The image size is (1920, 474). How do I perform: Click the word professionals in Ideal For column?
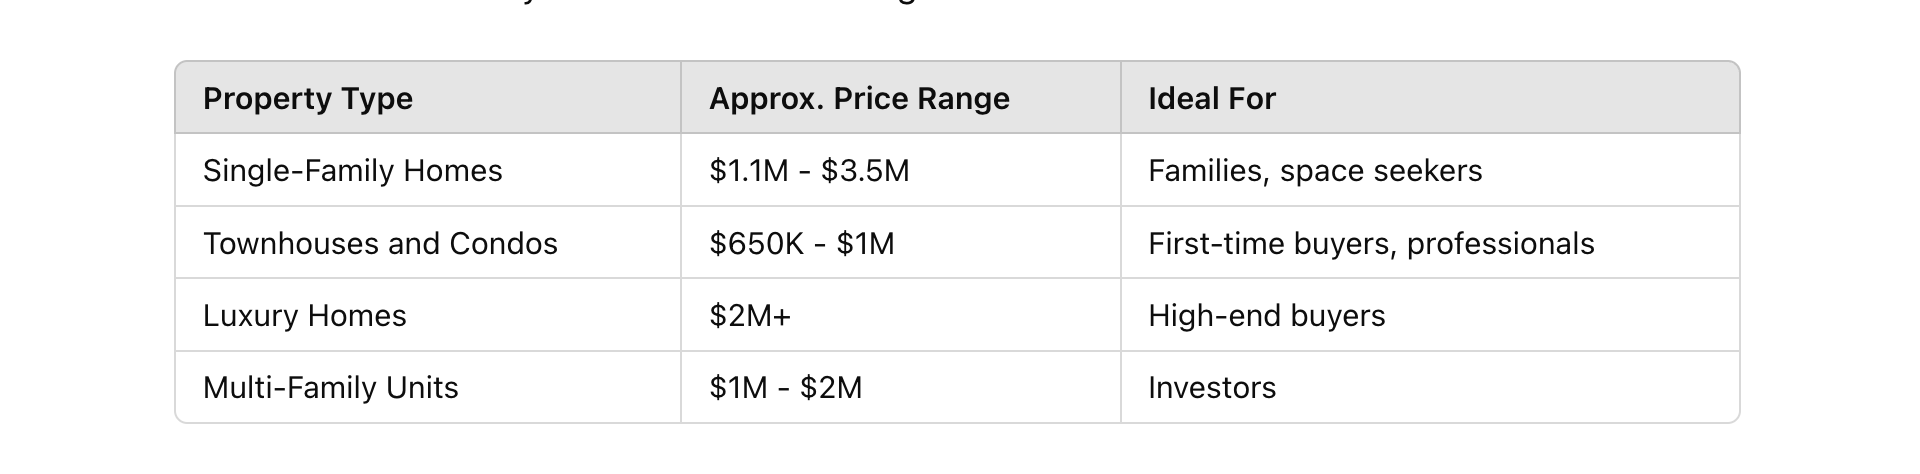tap(1500, 244)
